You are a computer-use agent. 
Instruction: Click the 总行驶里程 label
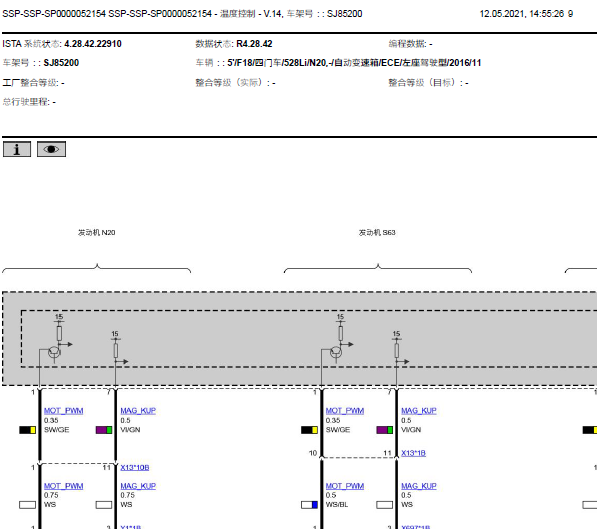pyautogui.click(x=26, y=102)
